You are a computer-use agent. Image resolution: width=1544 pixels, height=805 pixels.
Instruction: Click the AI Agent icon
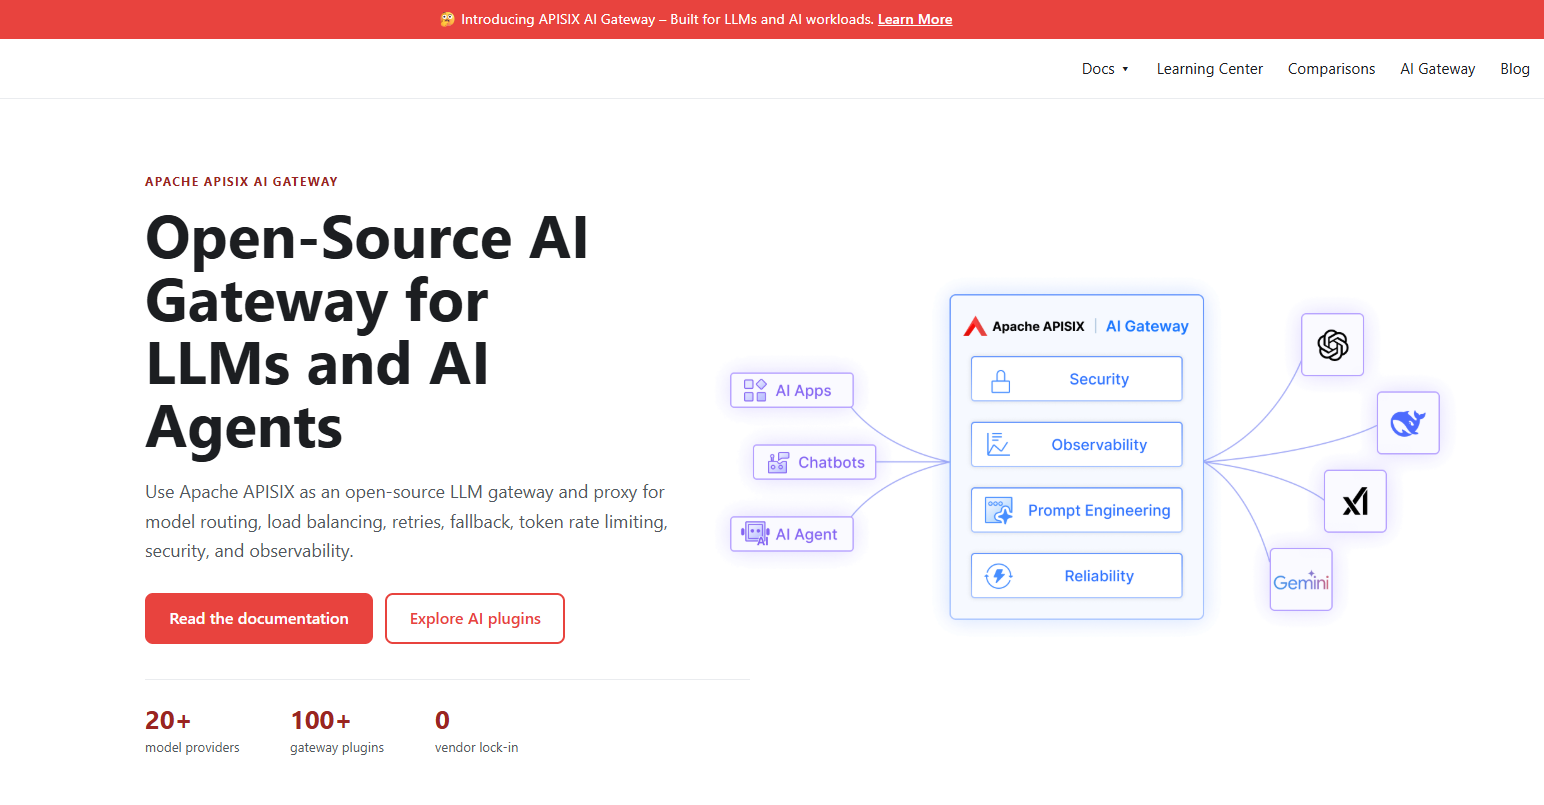pyautogui.click(x=755, y=534)
